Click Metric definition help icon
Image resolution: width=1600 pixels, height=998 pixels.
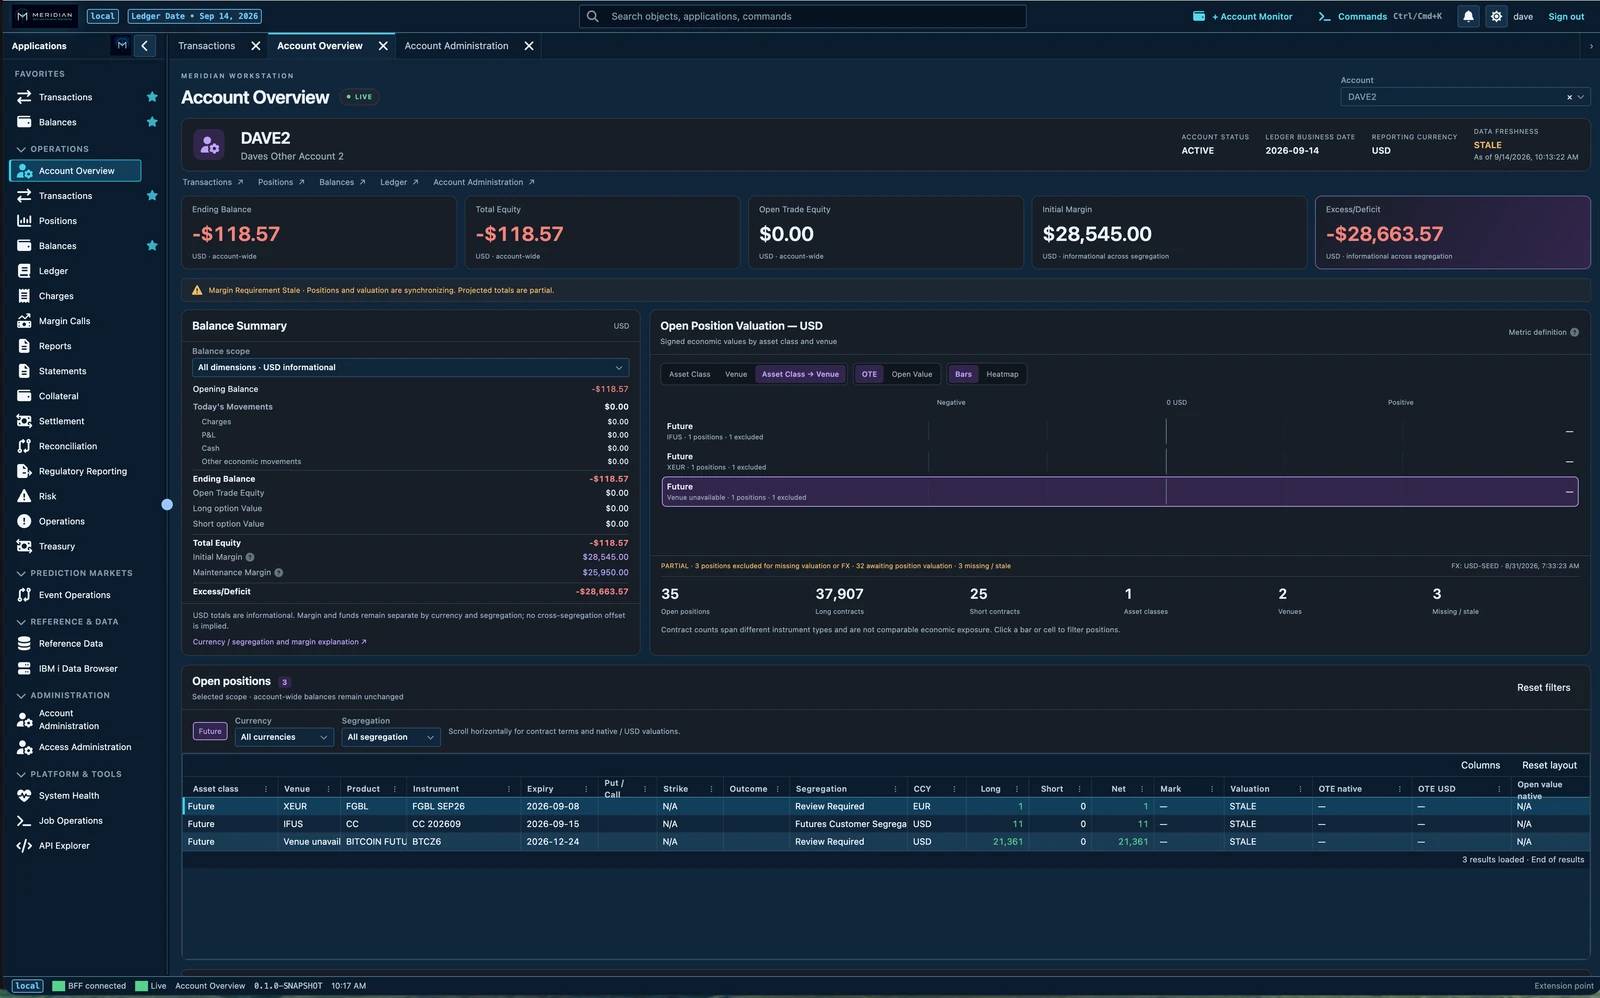coord(1574,332)
